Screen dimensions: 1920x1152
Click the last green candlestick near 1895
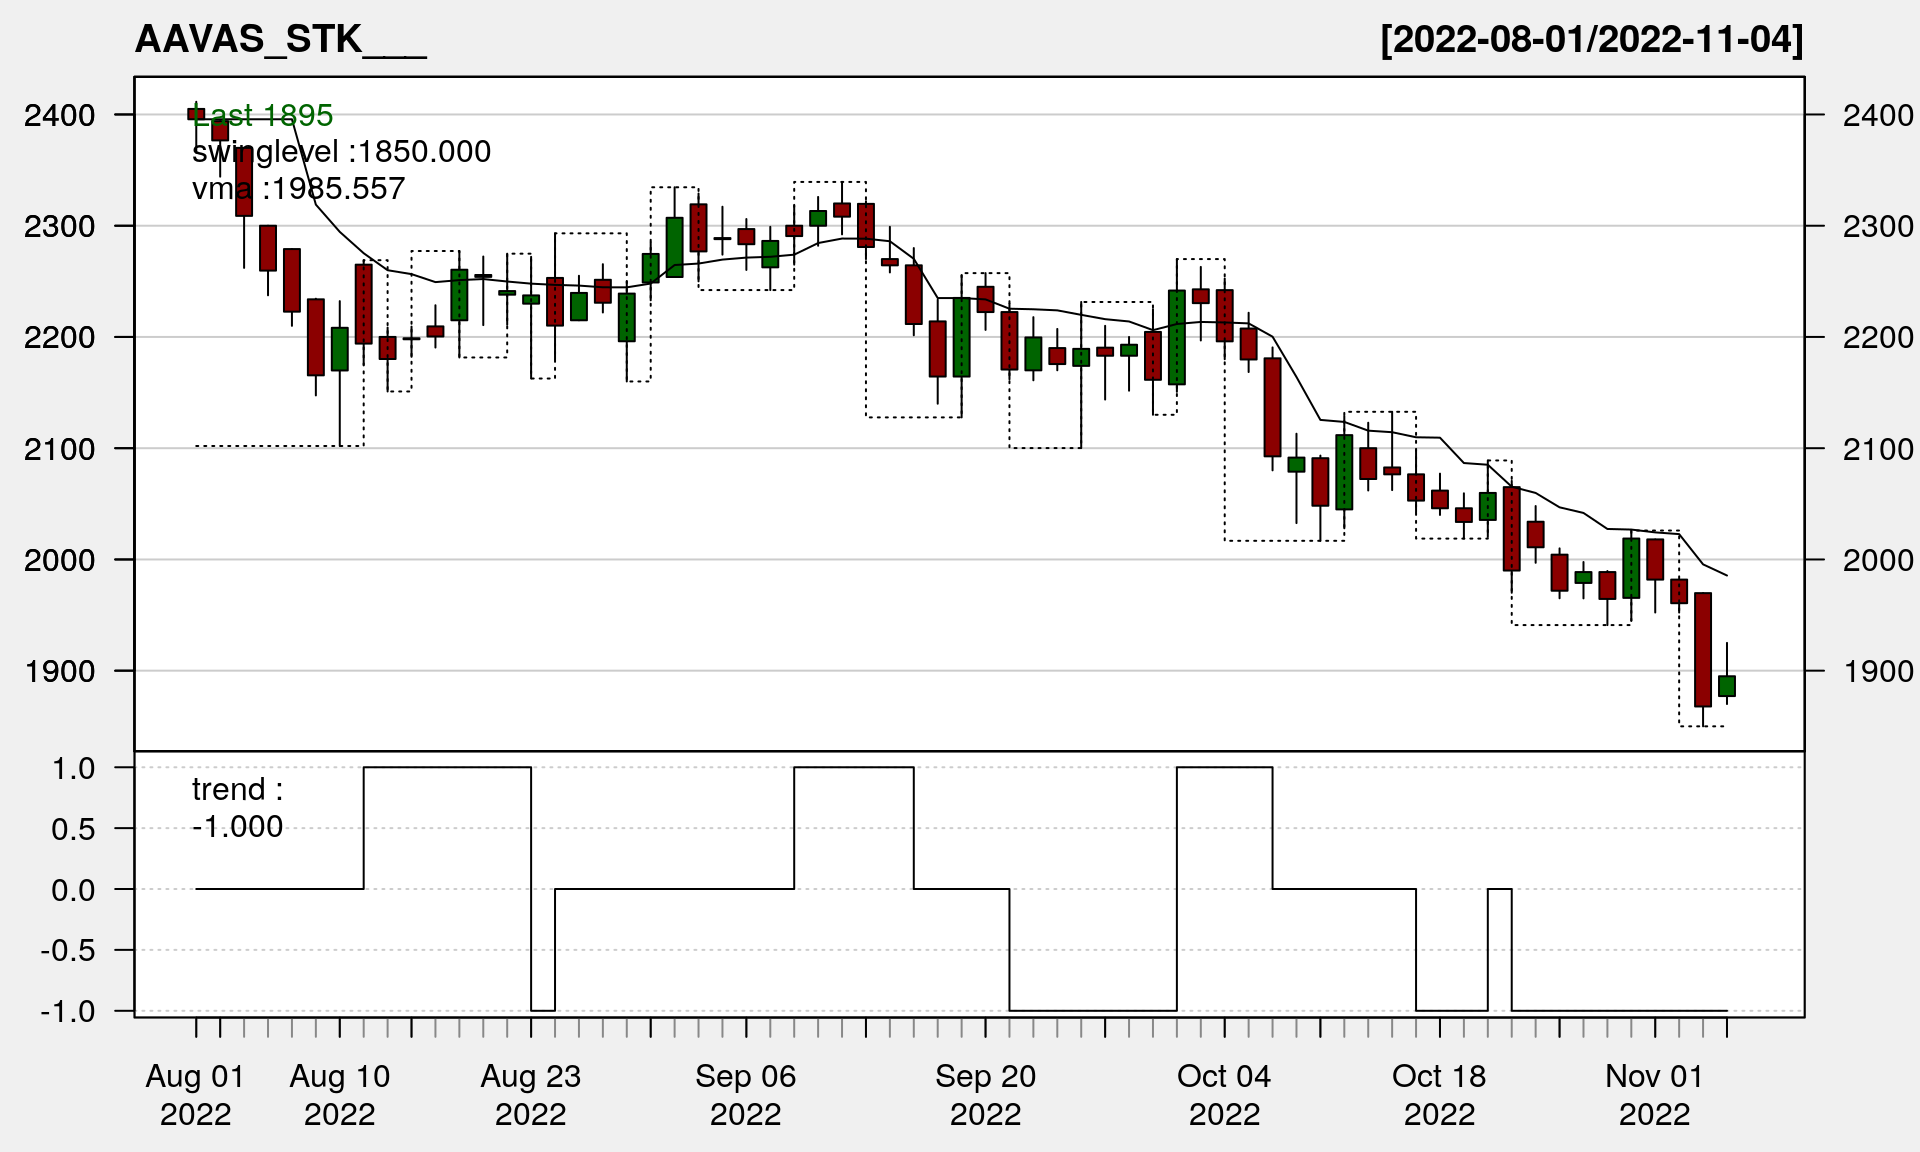[1727, 686]
